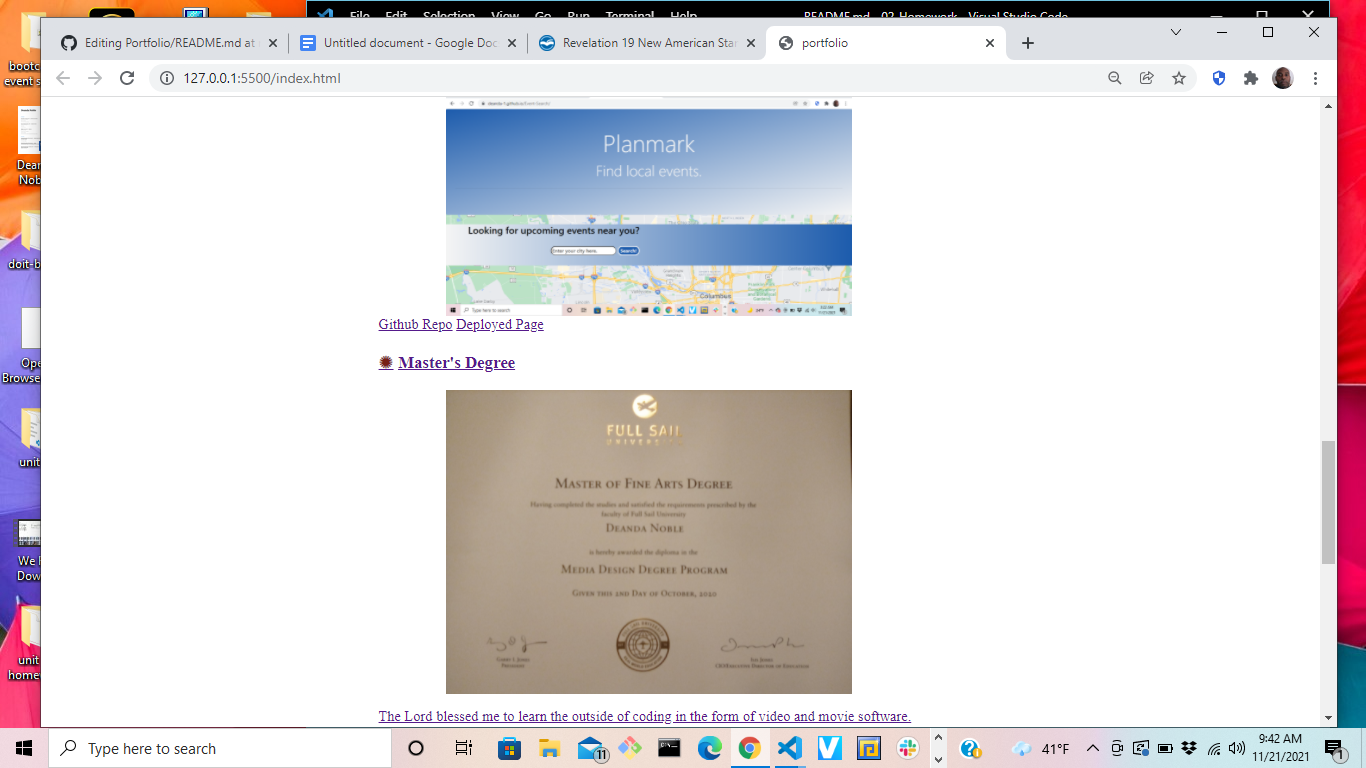
Task: Click the taskbar search box
Action: tap(220, 748)
